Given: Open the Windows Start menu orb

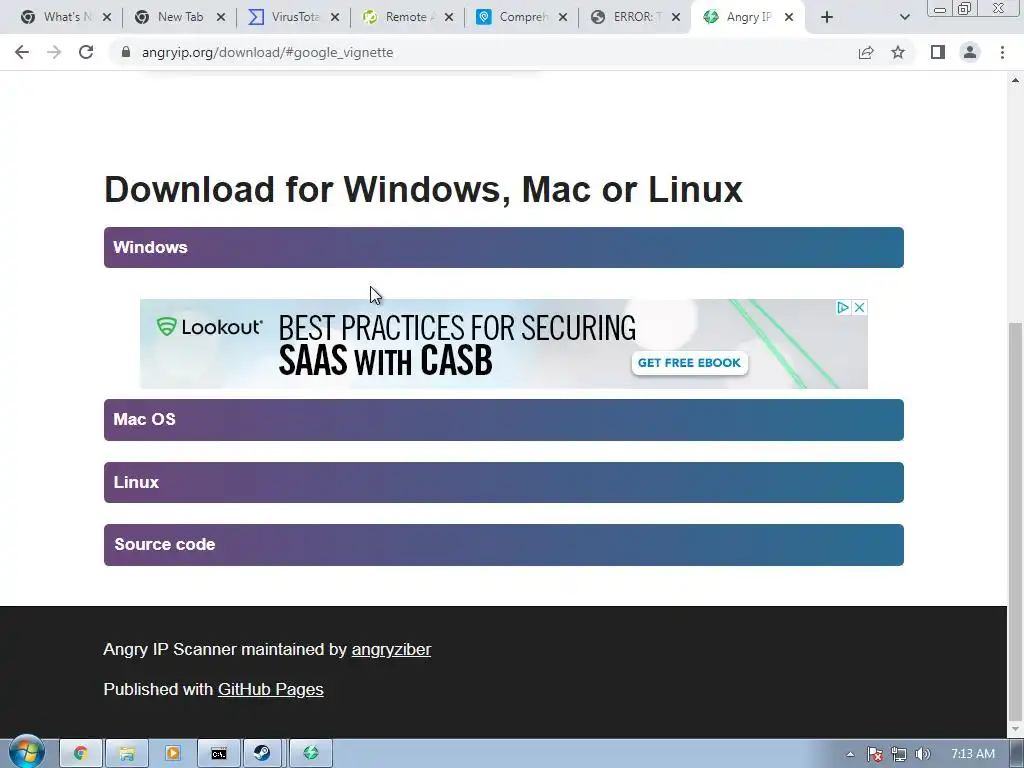Looking at the screenshot, I should pyautogui.click(x=26, y=752).
